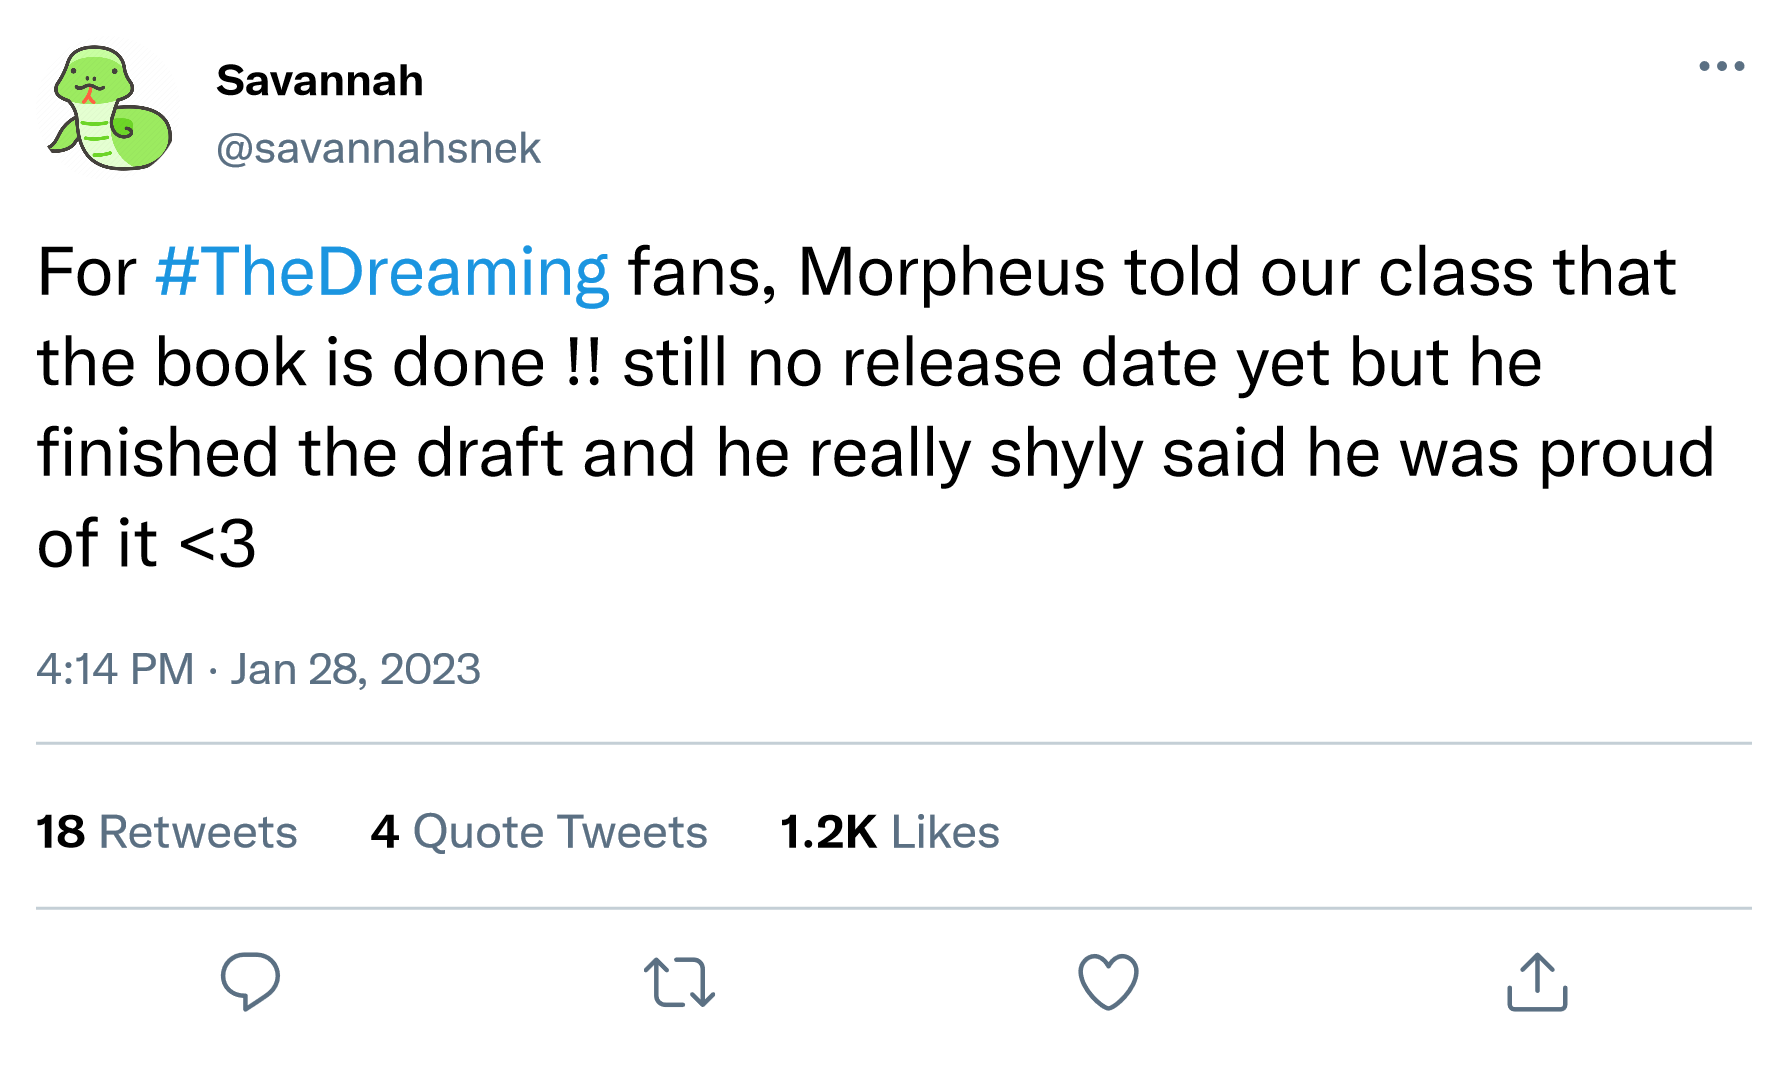Viewport: 1788px width, 1092px height.
Task: Click the @savannahsnek handle
Action: click(x=378, y=148)
